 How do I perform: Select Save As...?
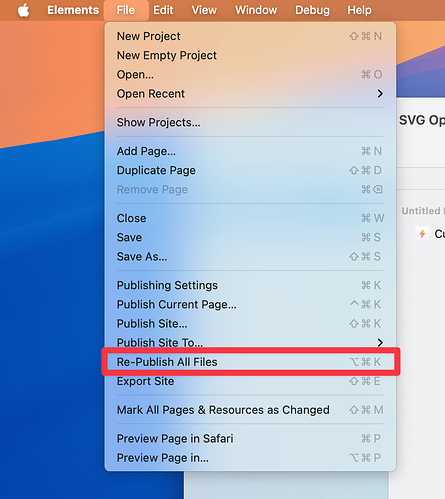pyautogui.click(x=250, y=256)
